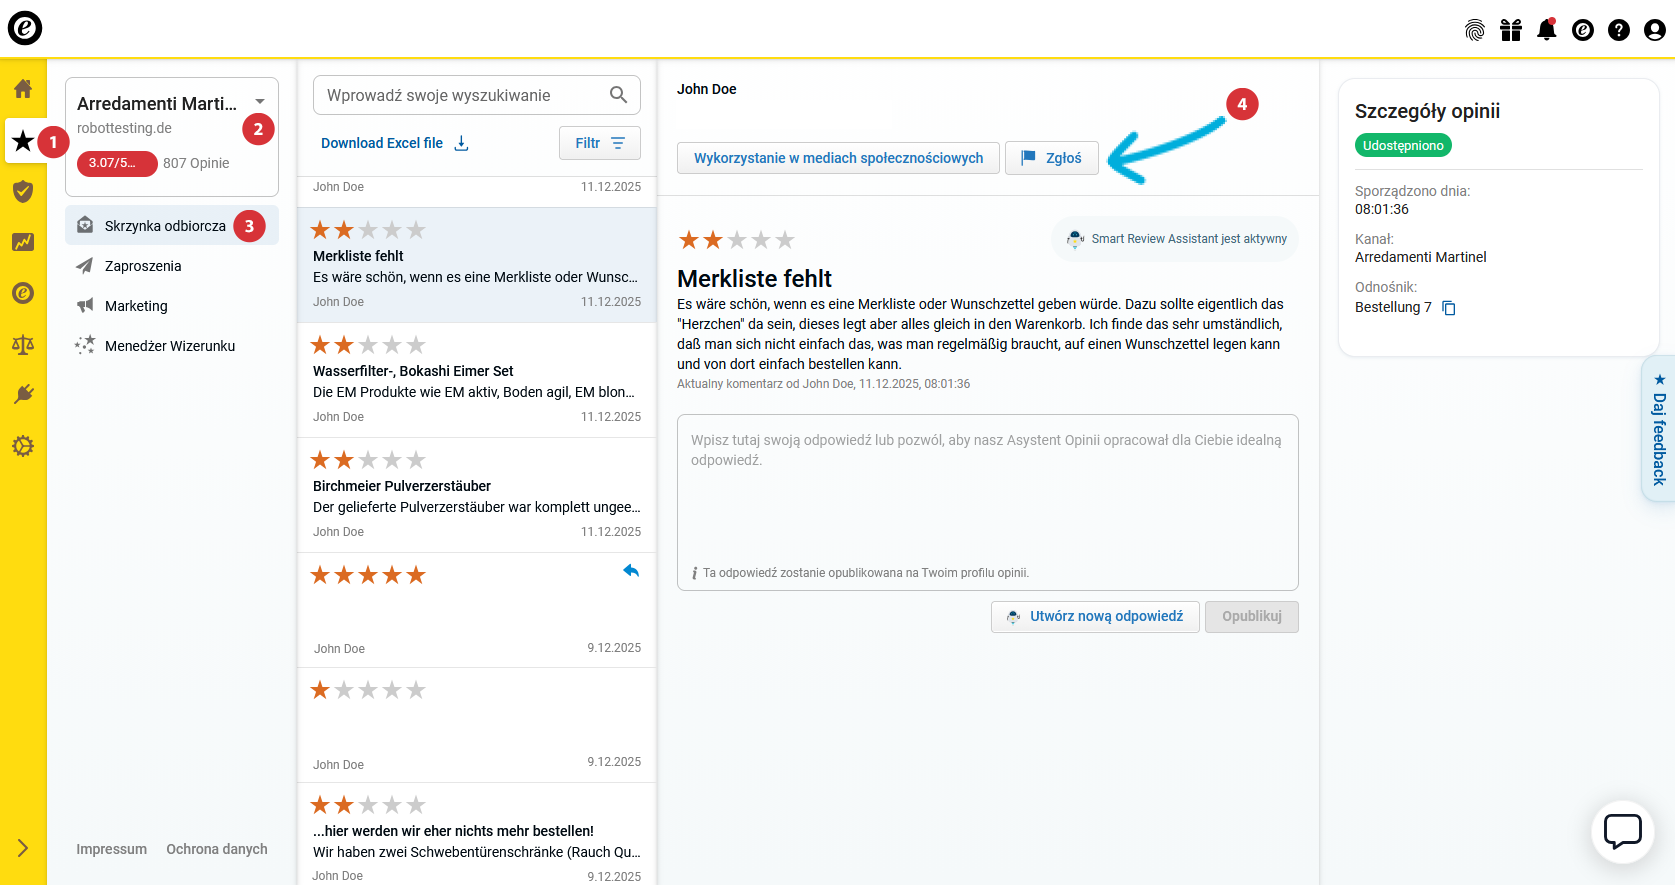Click the balance scales sidebar icon
Image resolution: width=1675 pixels, height=885 pixels.
click(x=23, y=345)
